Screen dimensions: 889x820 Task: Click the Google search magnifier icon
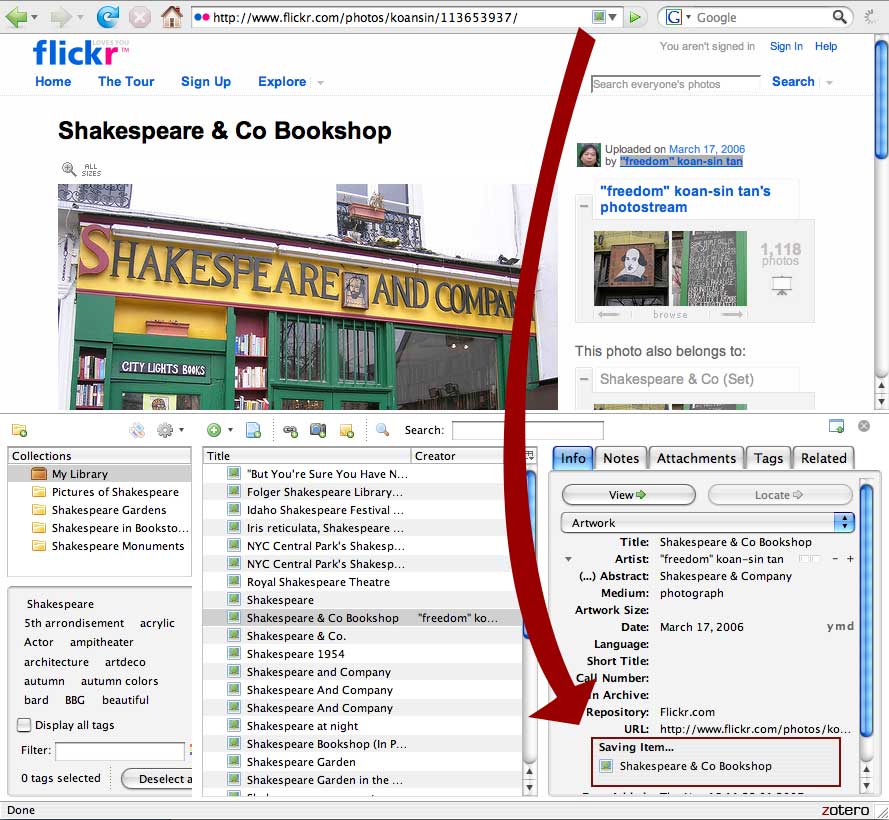coord(840,17)
